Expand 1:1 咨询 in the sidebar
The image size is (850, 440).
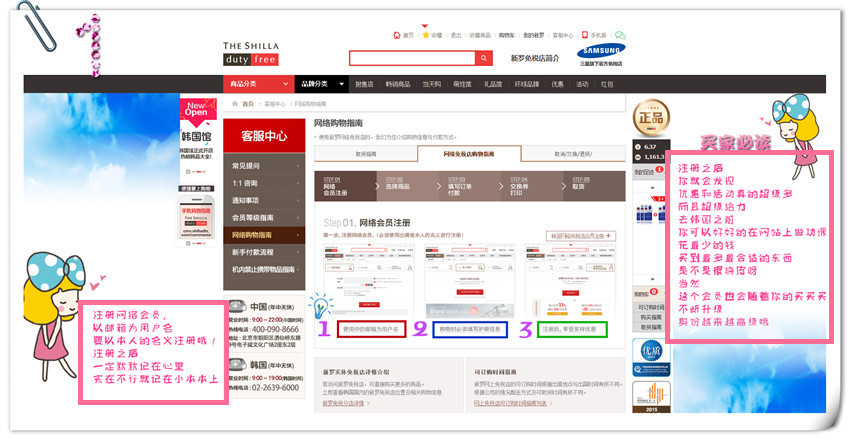(264, 183)
